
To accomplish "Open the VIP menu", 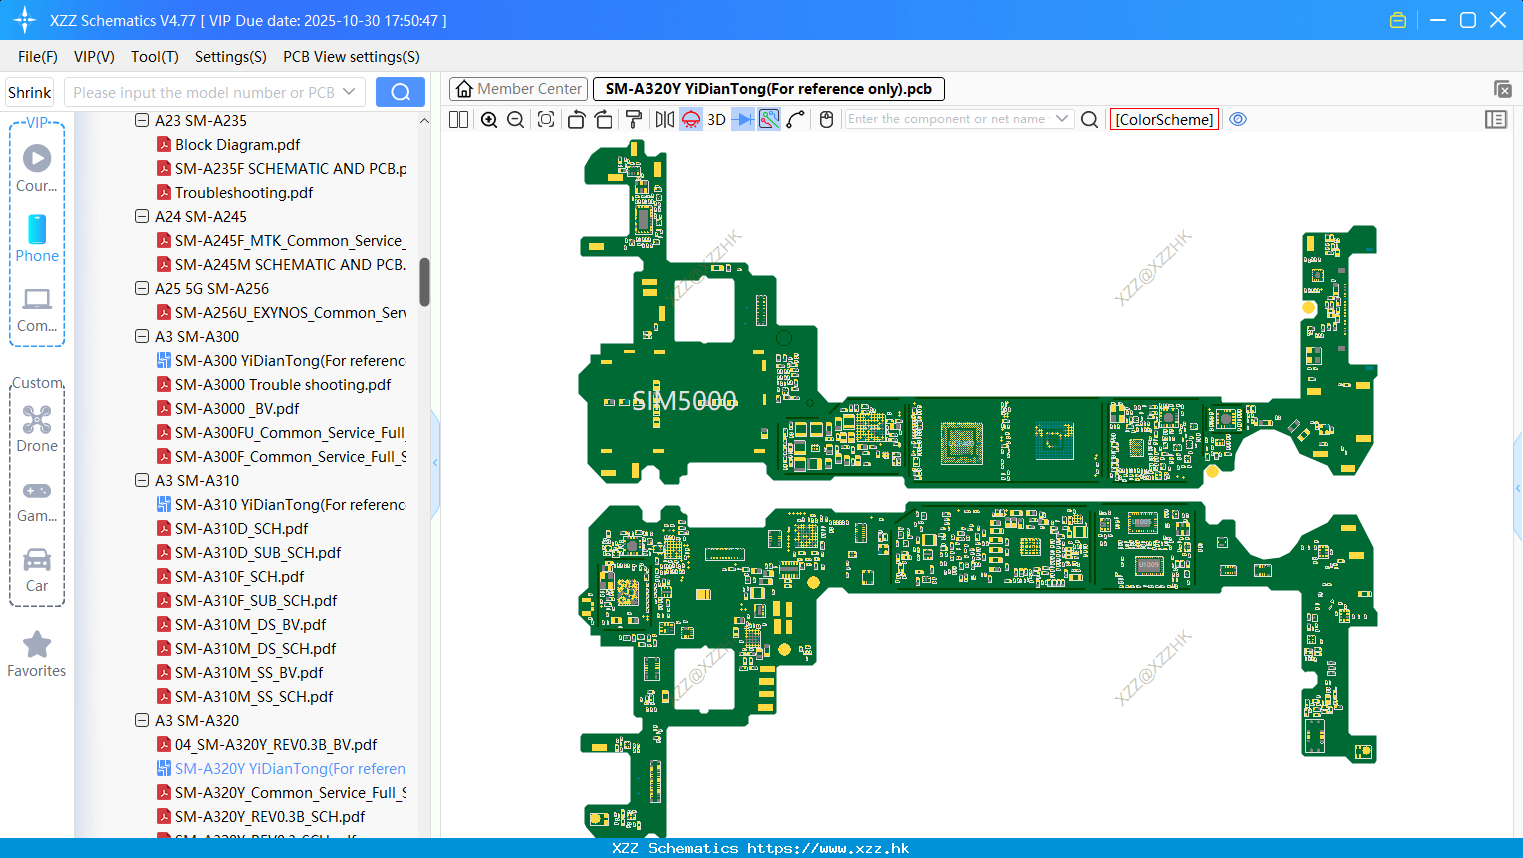I will pyautogui.click(x=93, y=57).
